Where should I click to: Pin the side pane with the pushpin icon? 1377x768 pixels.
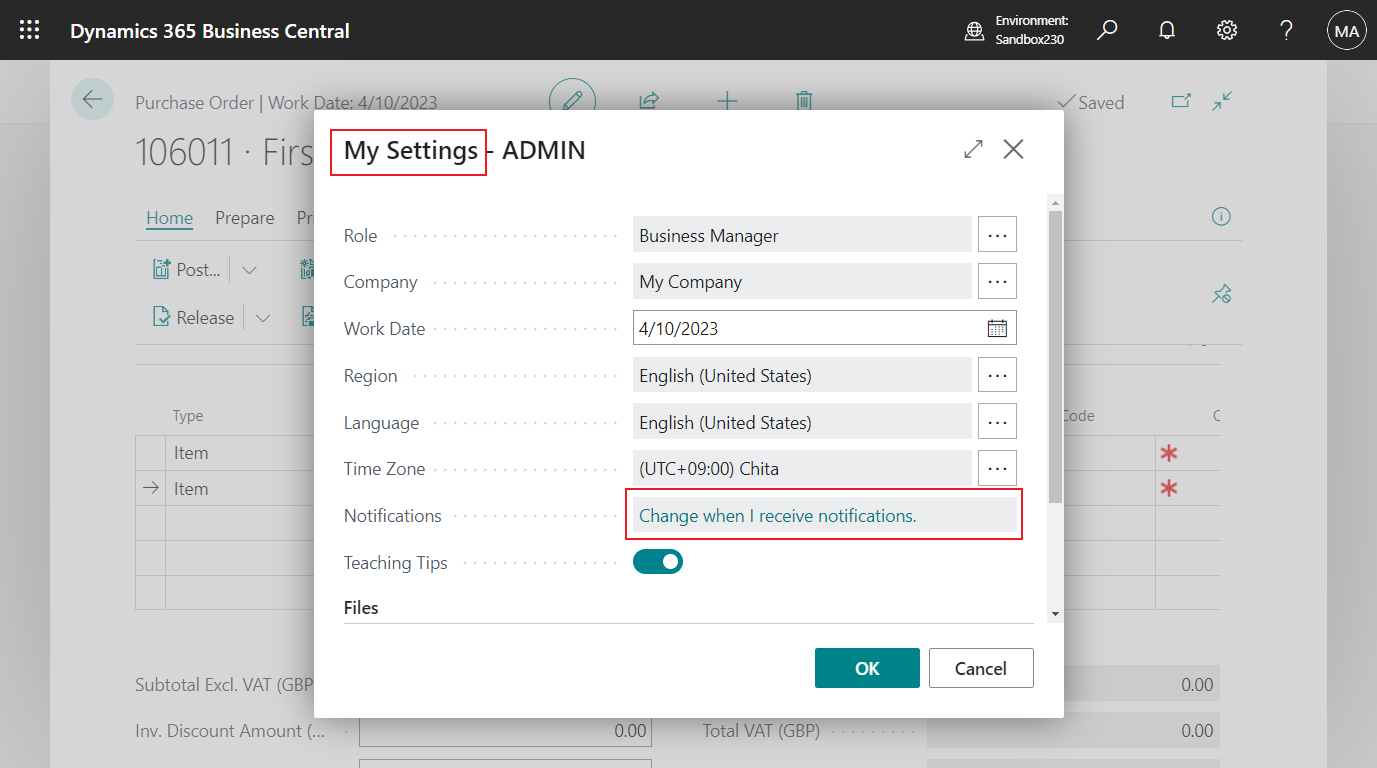(x=1220, y=294)
